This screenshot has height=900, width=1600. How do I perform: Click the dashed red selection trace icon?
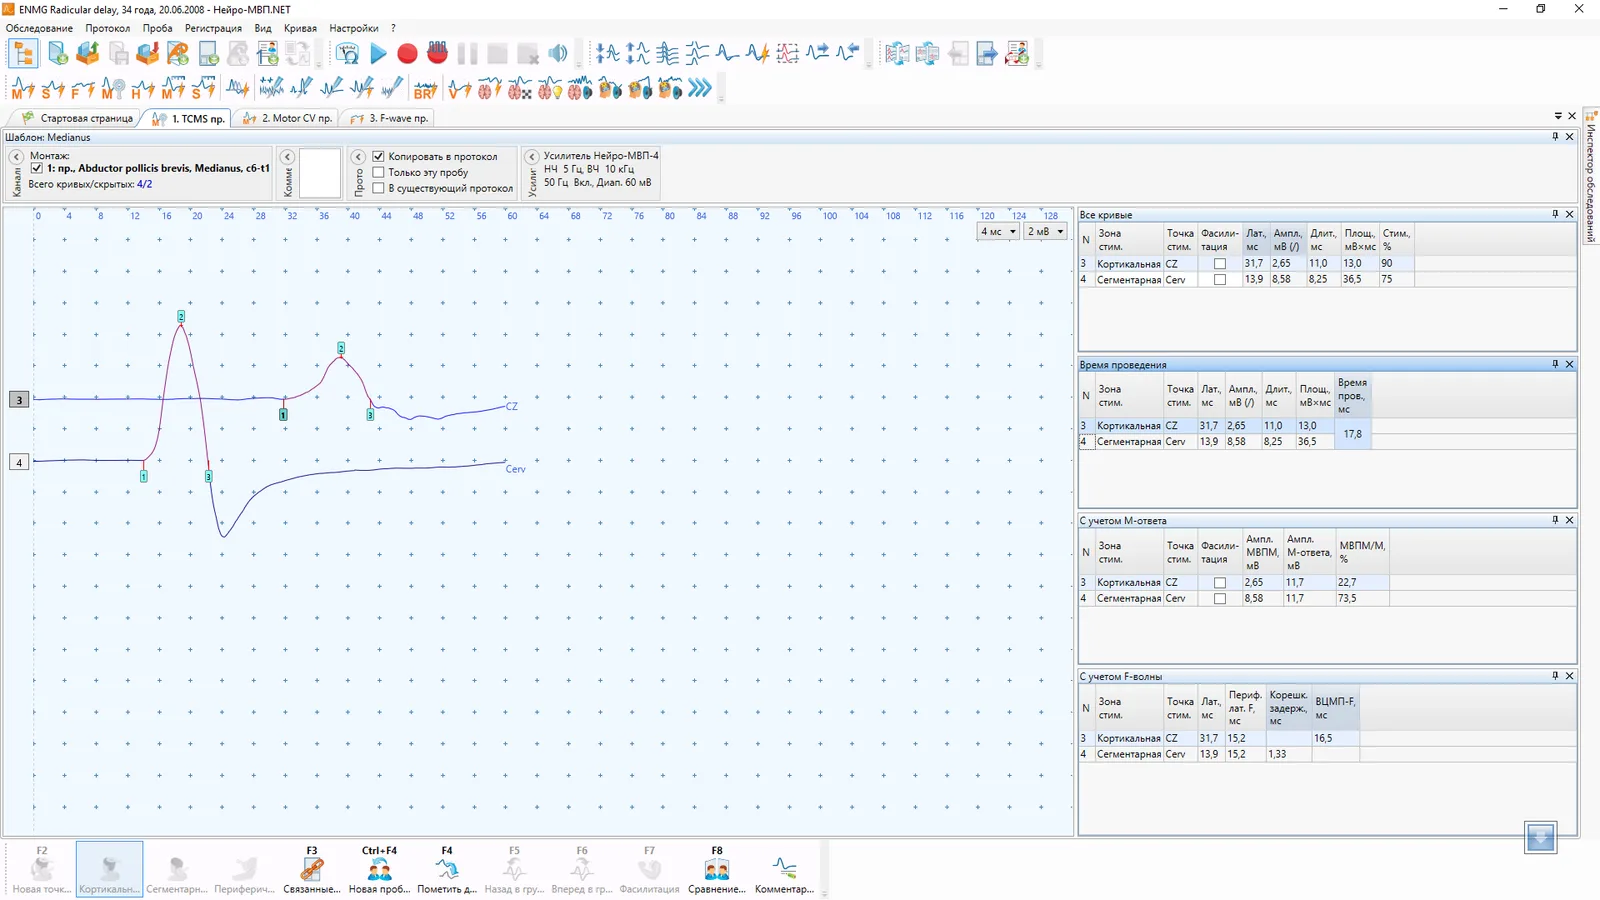coord(788,54)
